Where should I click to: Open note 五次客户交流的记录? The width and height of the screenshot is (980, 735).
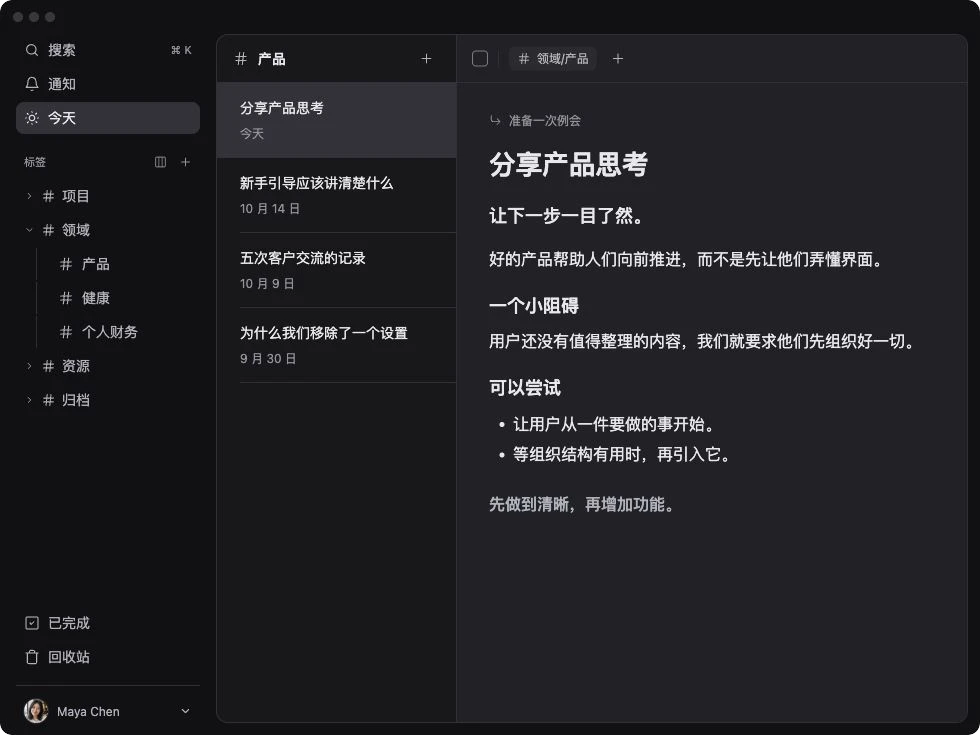coord(336,270)
